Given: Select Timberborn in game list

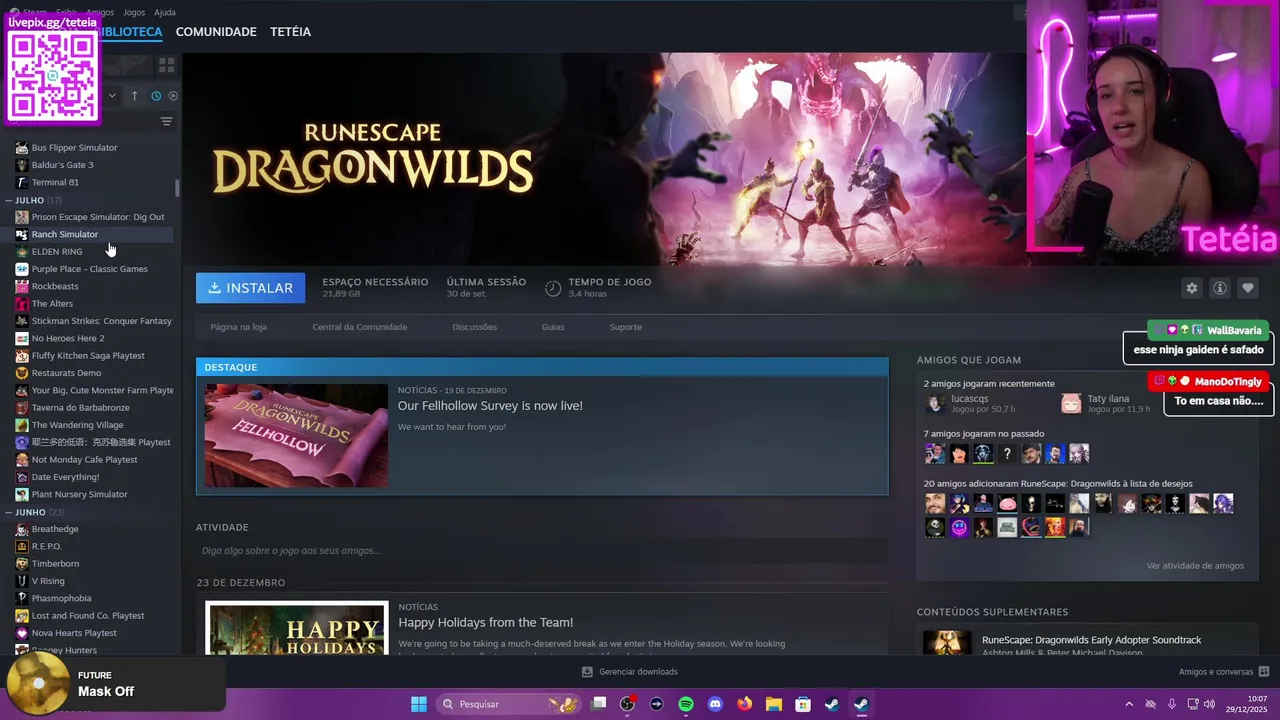Looking at the screenshot, I should 55,564.
